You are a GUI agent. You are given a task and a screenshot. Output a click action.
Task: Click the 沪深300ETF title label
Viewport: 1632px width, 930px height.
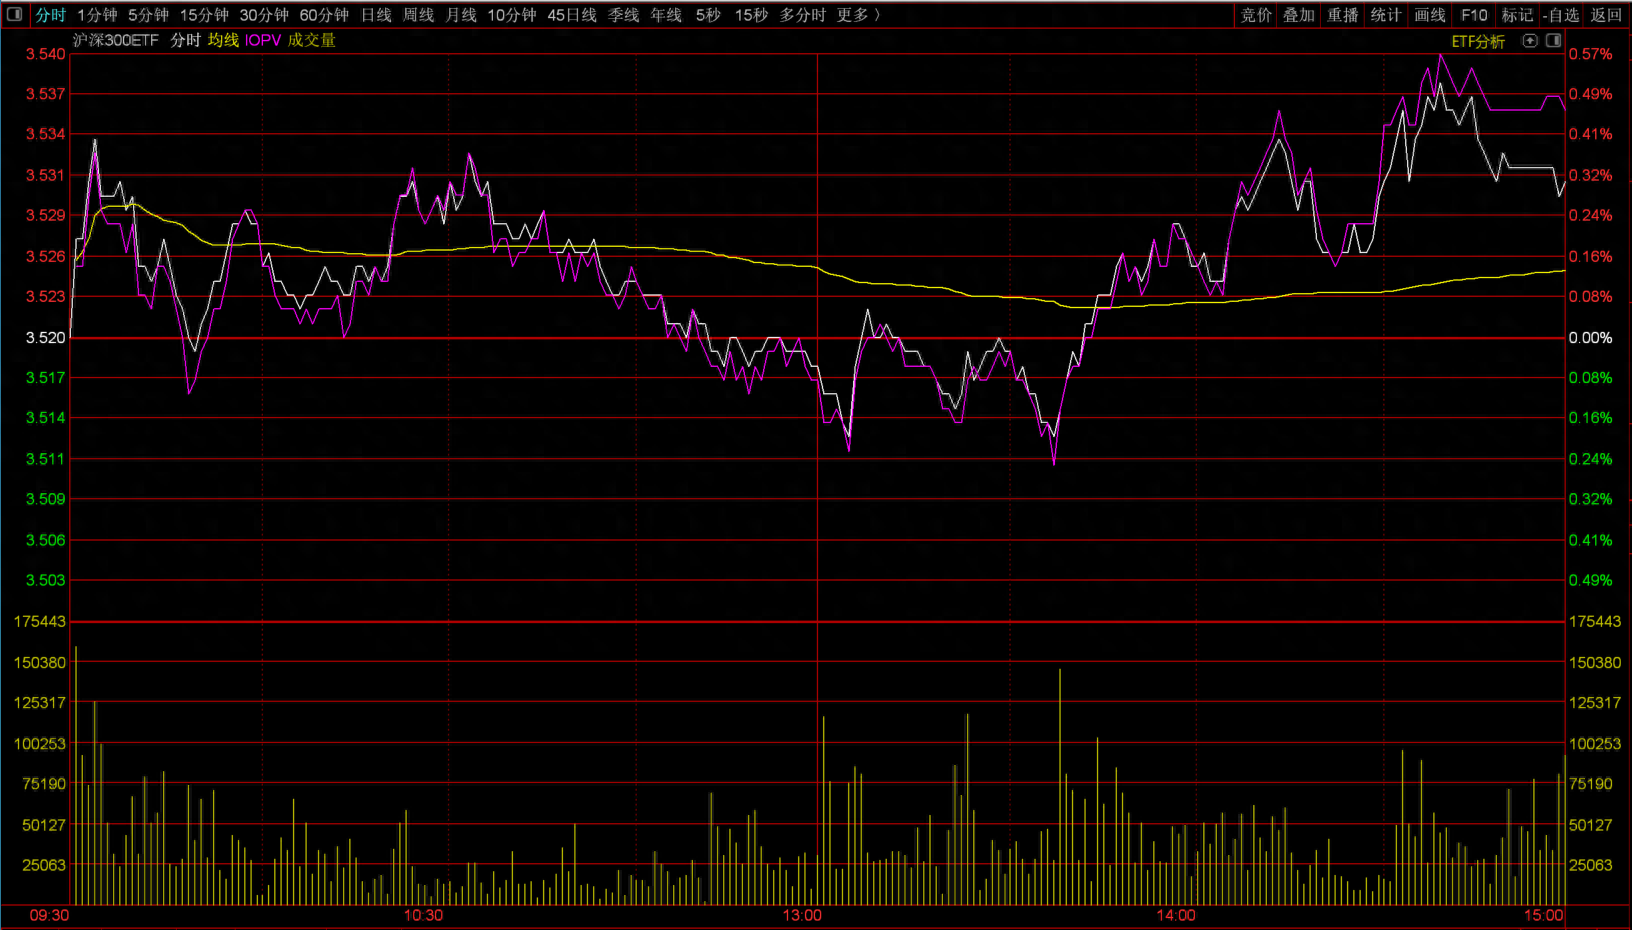(x=116, y=40)
